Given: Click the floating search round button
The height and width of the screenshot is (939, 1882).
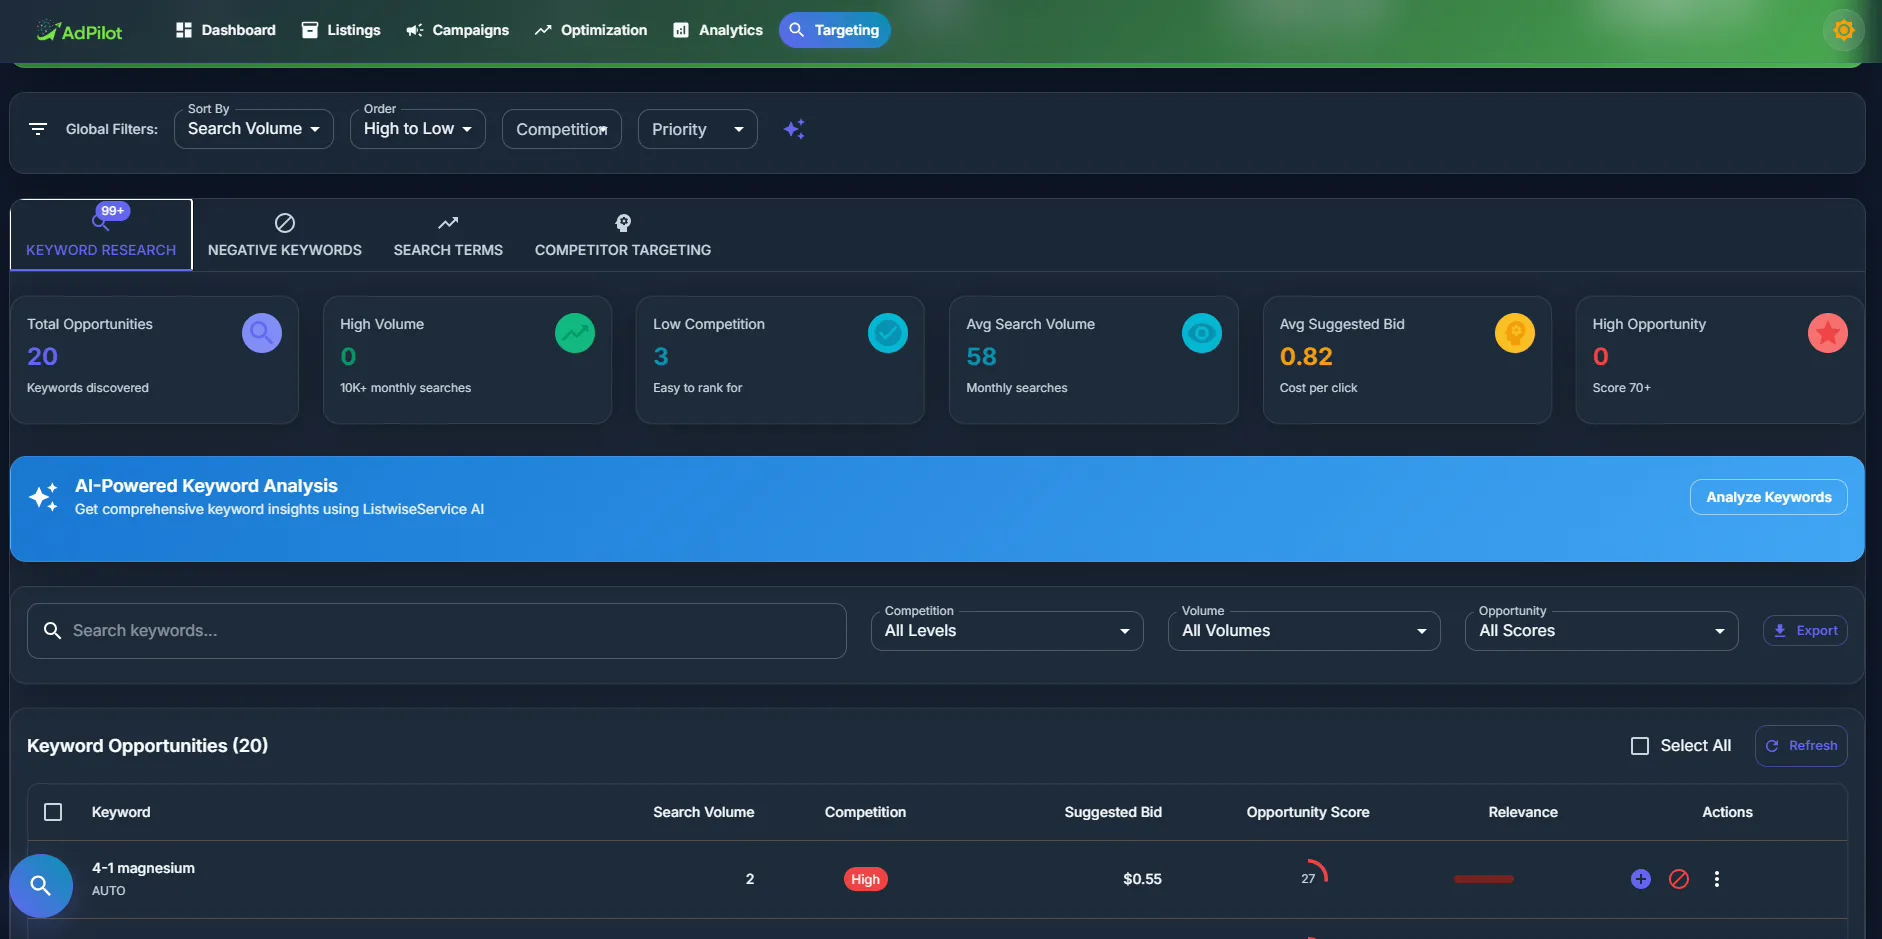Looking at the screenshot, I should (x=41, y=886).
